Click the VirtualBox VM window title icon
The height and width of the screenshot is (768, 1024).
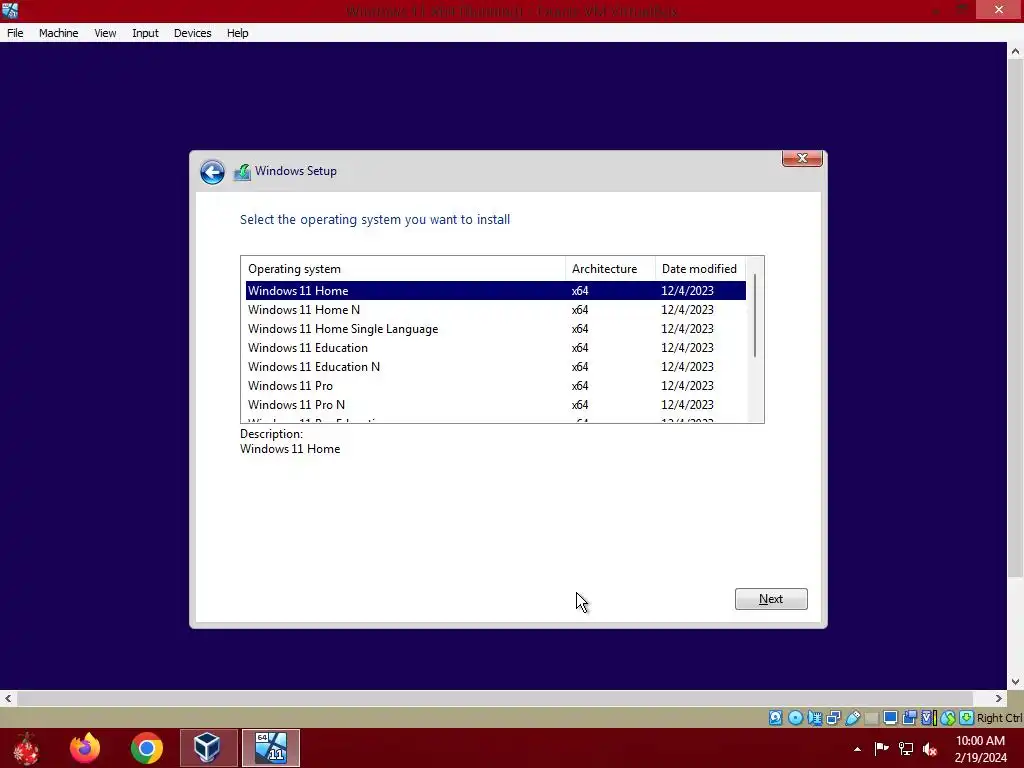(10, 10)
